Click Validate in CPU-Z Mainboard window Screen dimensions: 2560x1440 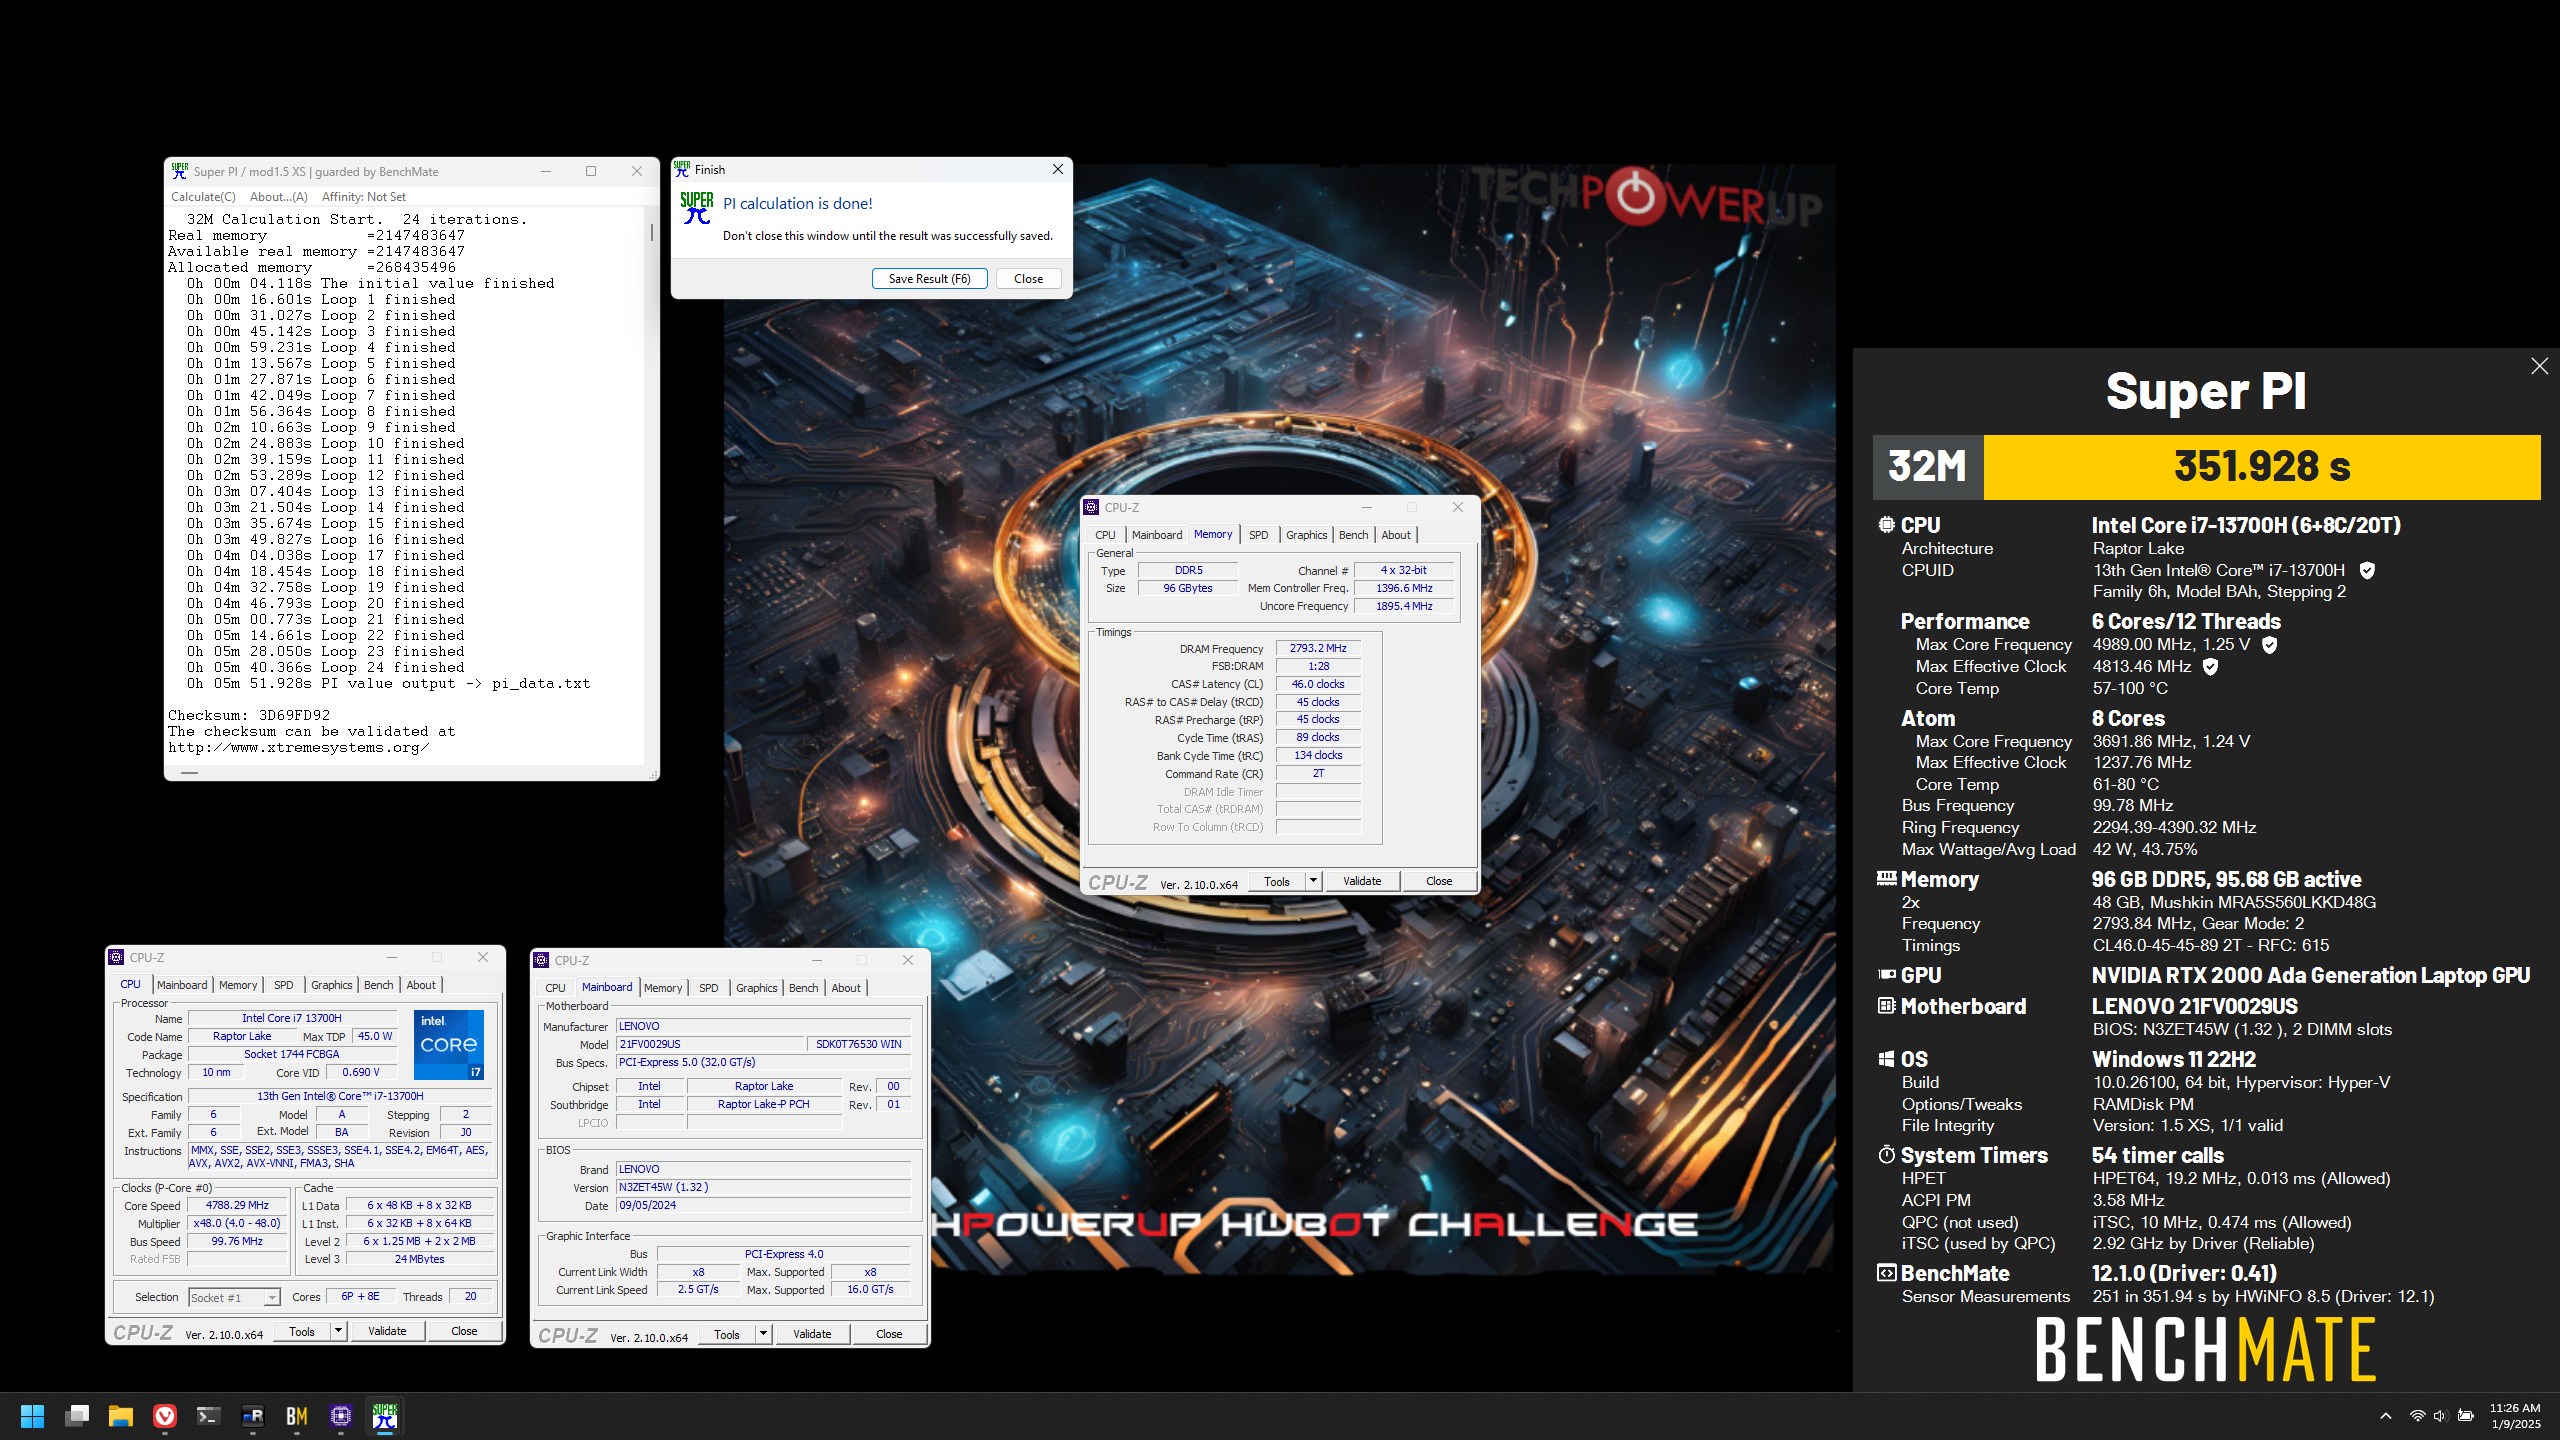click(812, 1334)
